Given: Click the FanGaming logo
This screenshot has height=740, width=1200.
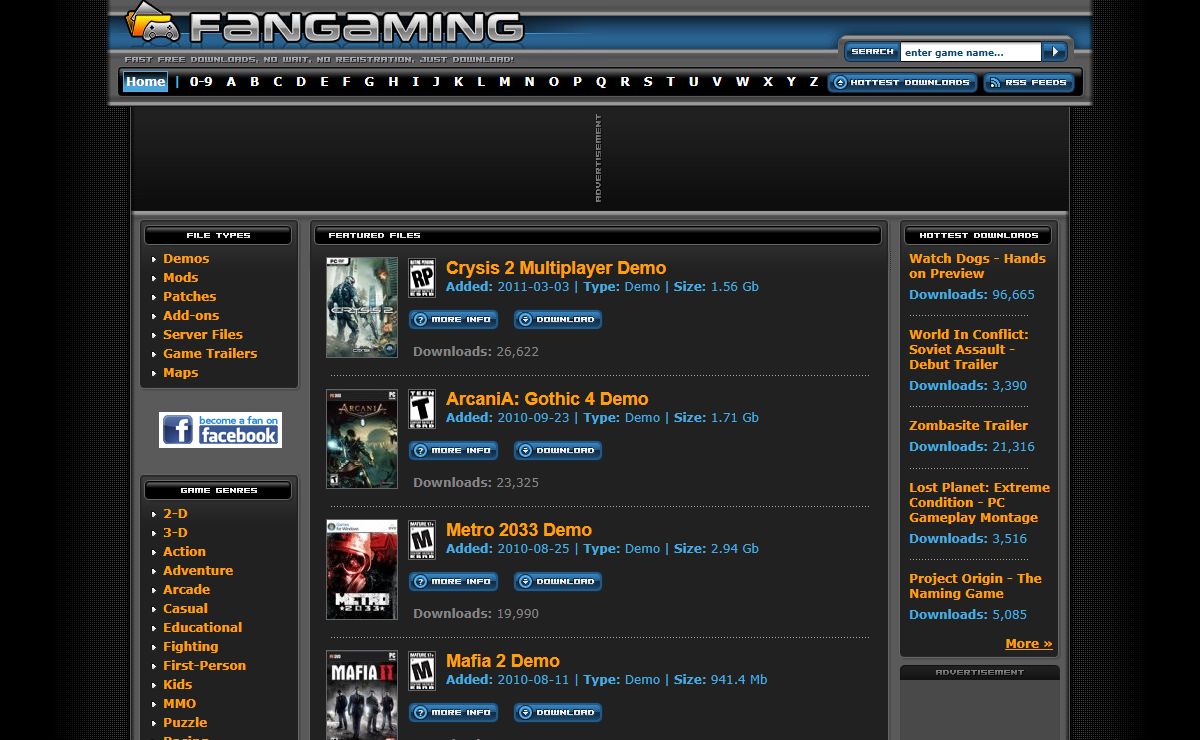Looking at the screenshot, I should click(324, 26).
